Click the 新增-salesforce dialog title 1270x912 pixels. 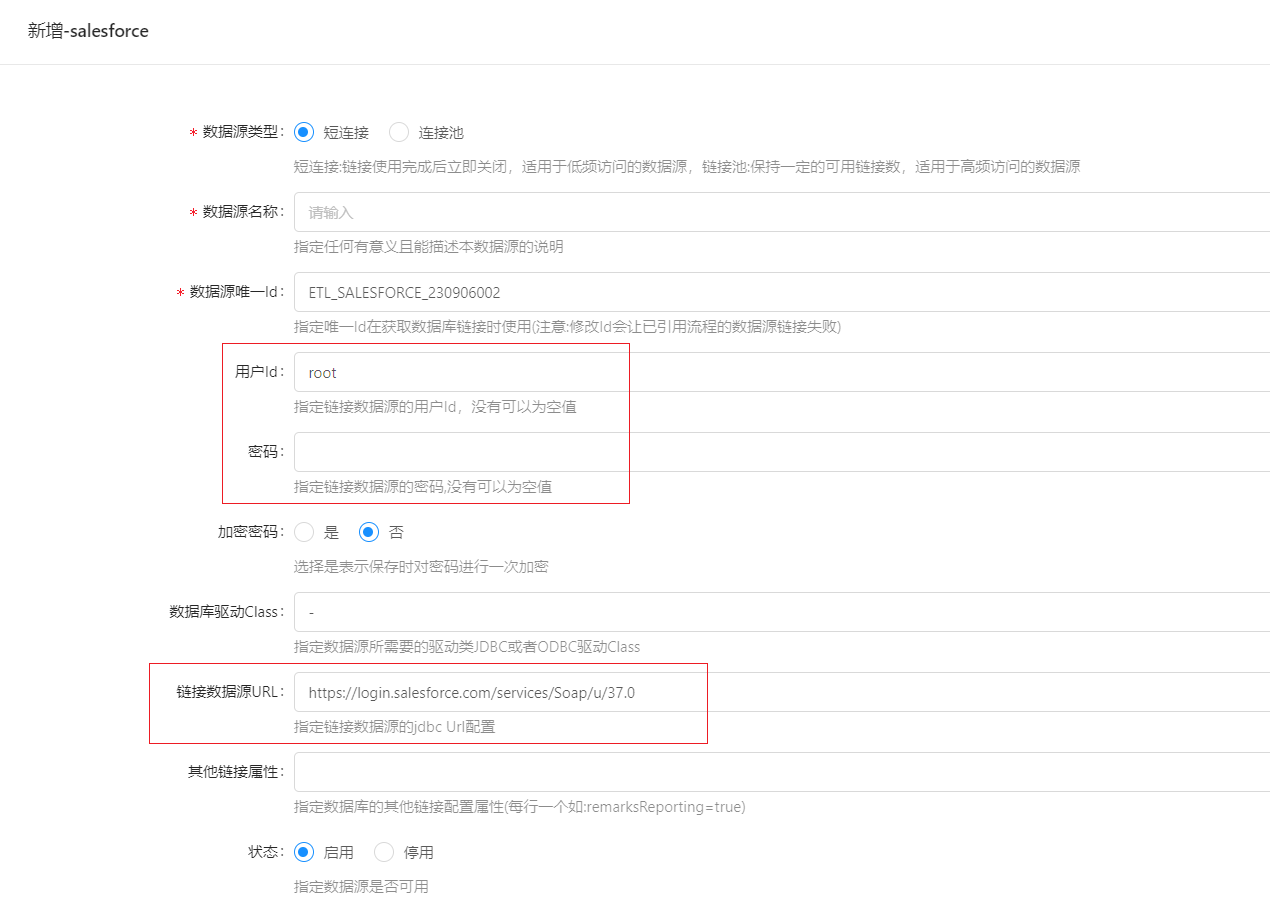pyautogui.click(x=88, y=31)
